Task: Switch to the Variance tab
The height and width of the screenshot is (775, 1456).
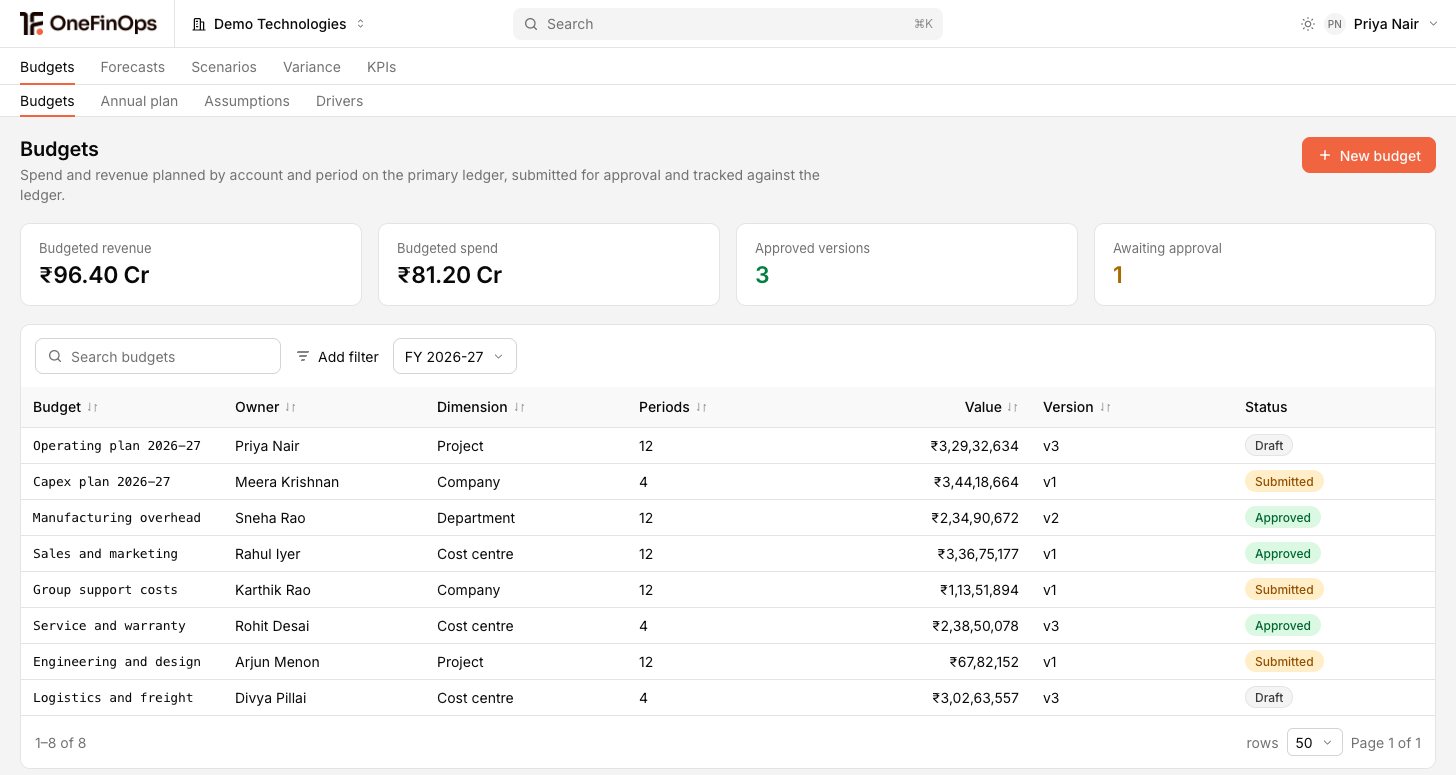Action: click(x=312, y=67)
